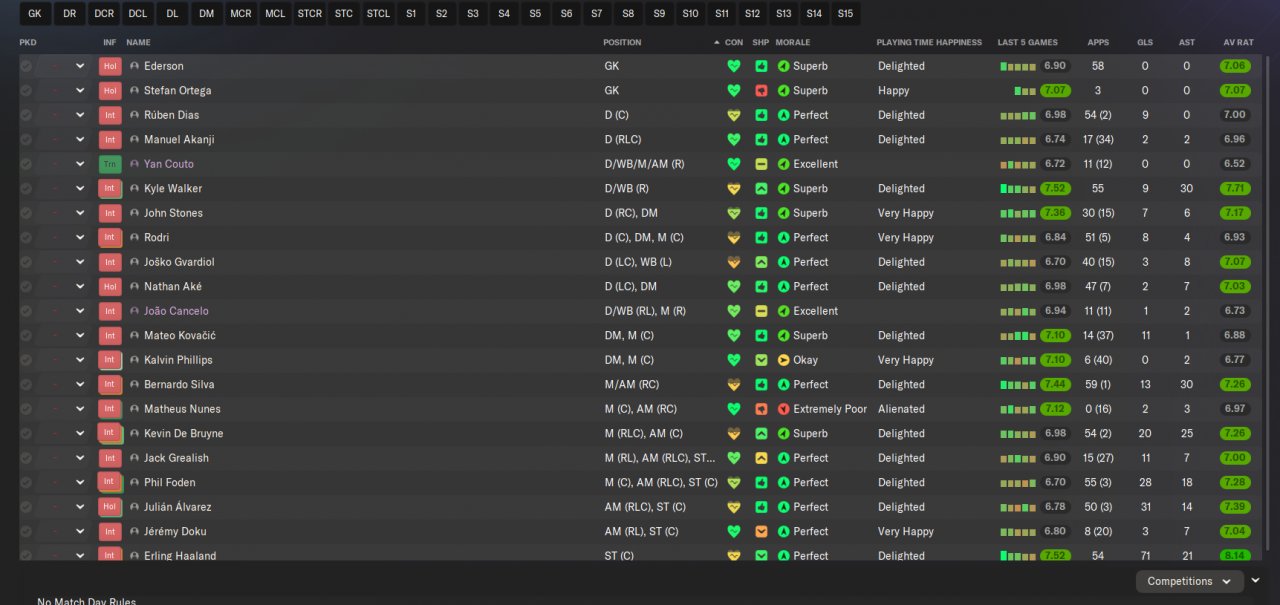Select the DM position button
The width and height of the screenshot is (1280, 605).
[206, 14]
